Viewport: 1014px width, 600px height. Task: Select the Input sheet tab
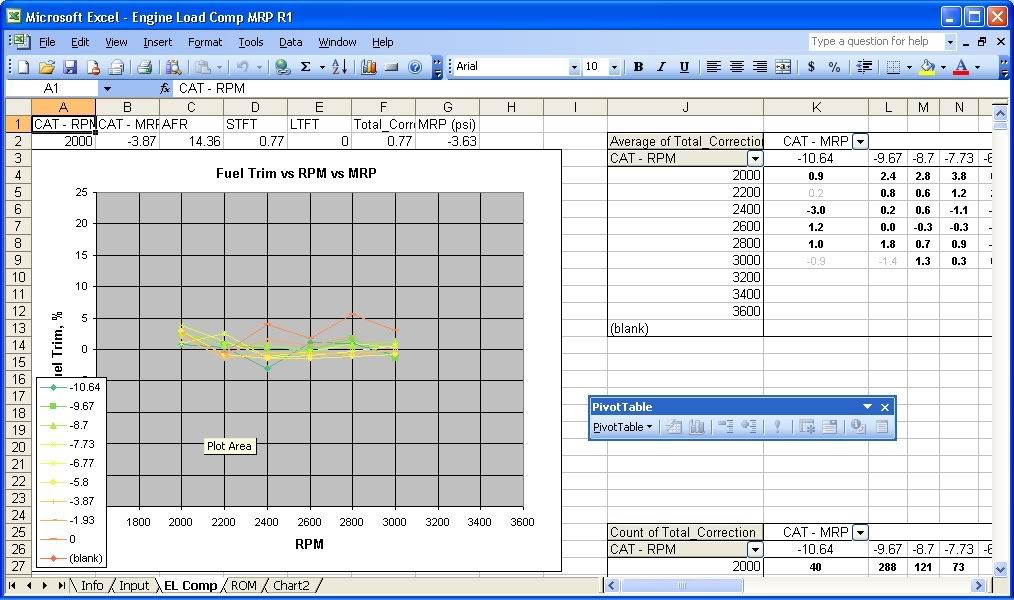[x=134, y=586]
